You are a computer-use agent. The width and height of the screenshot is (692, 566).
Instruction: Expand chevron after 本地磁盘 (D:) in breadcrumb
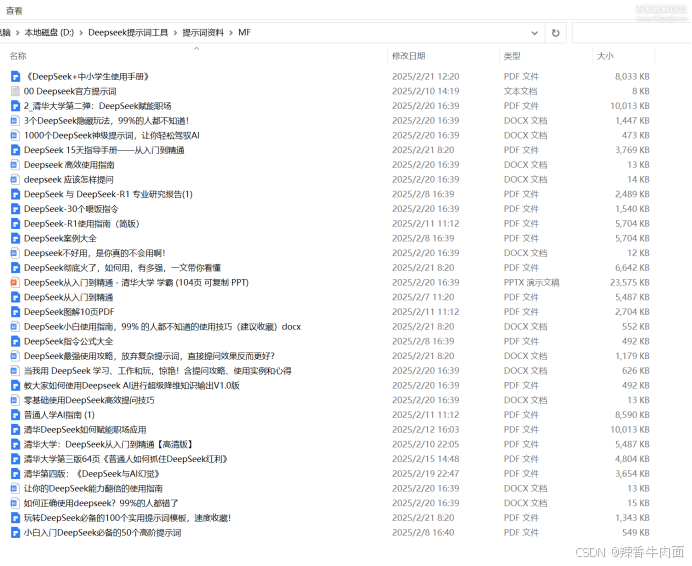pyautogui.click(x=81, y=33)
